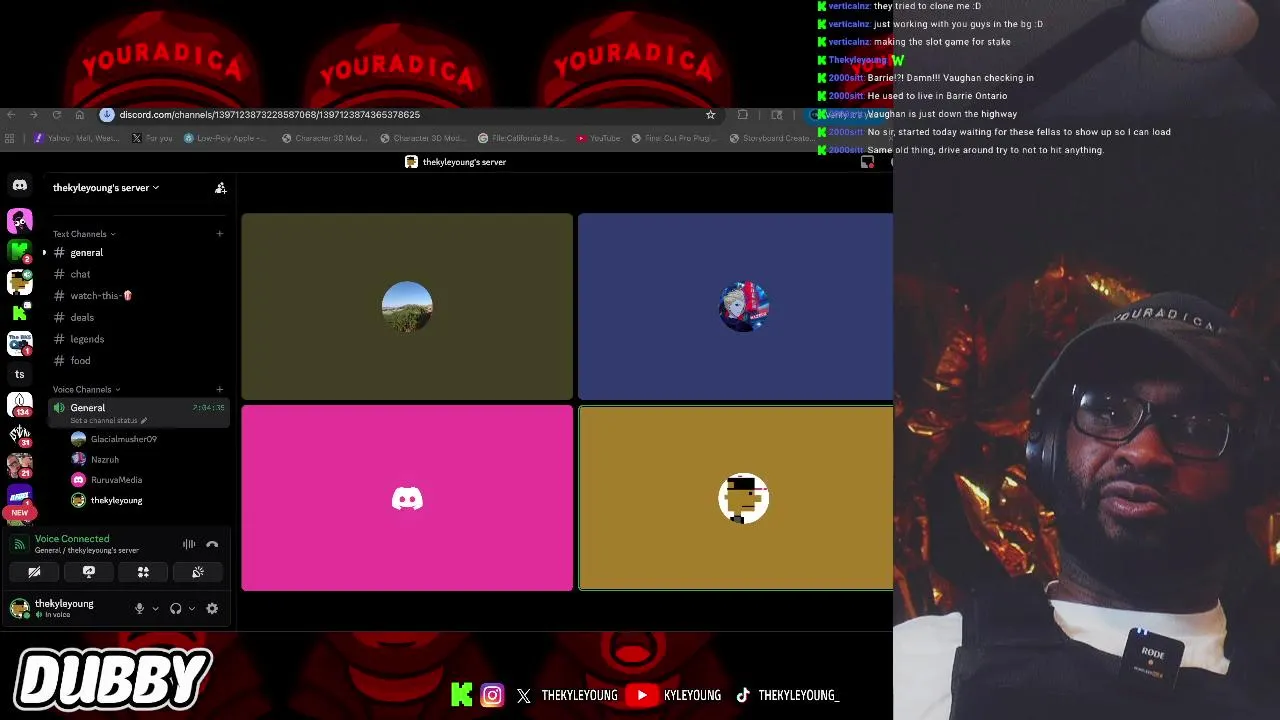Open server icon with 21 badge
This screenshot has width=1280, height=720.
(x=19, y=466)
